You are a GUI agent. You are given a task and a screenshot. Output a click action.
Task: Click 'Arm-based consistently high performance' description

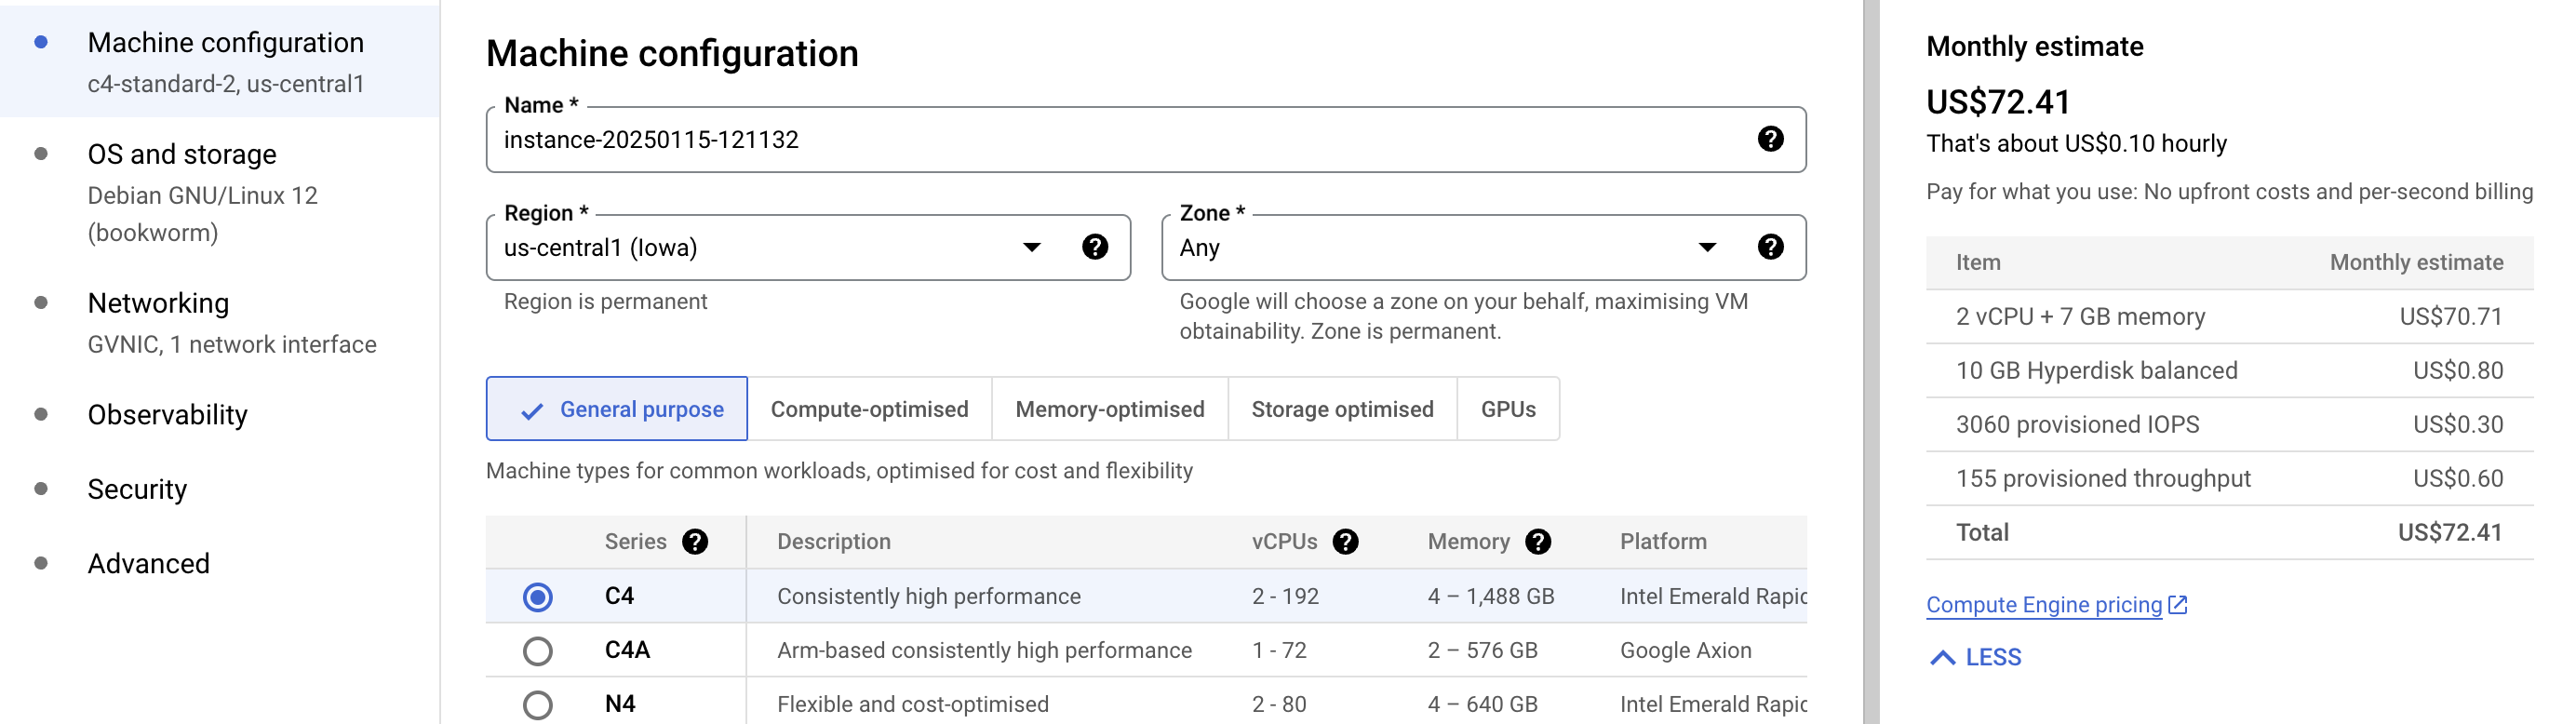click(984, 651)
